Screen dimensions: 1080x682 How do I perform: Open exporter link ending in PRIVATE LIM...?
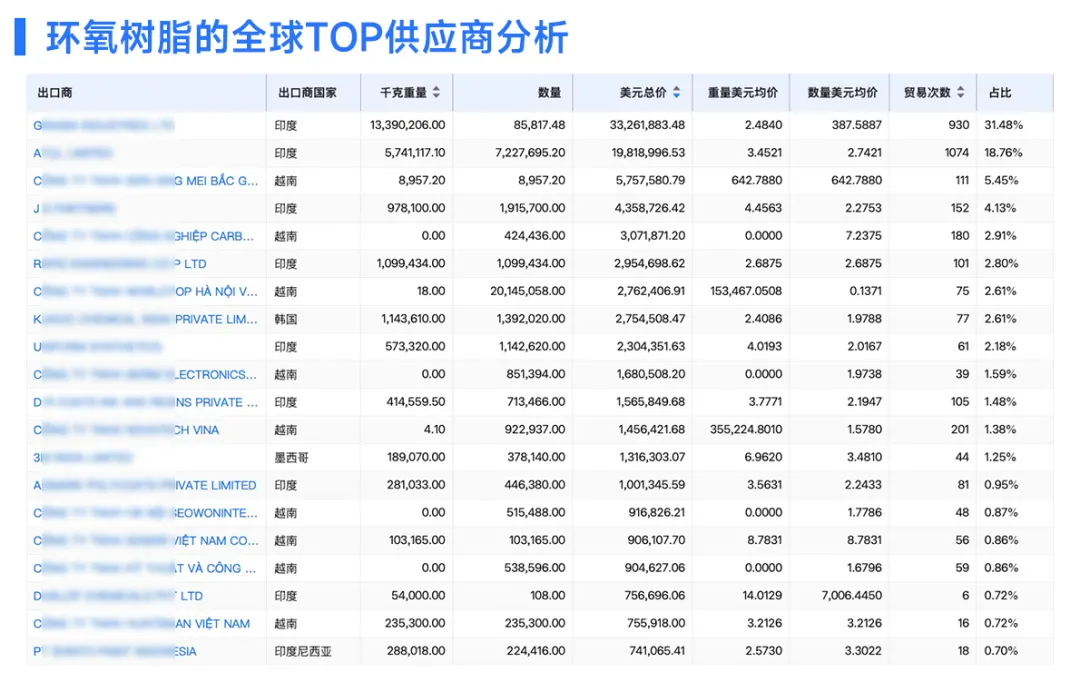pyautogui.click(x=145, y=319)
